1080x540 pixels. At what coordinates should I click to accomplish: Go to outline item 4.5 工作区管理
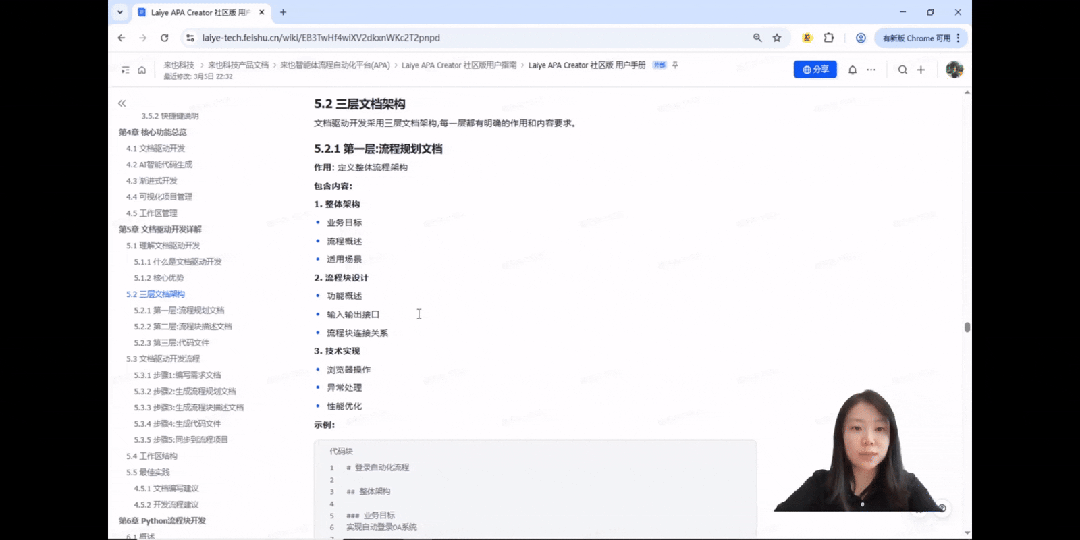pos(152,213)
